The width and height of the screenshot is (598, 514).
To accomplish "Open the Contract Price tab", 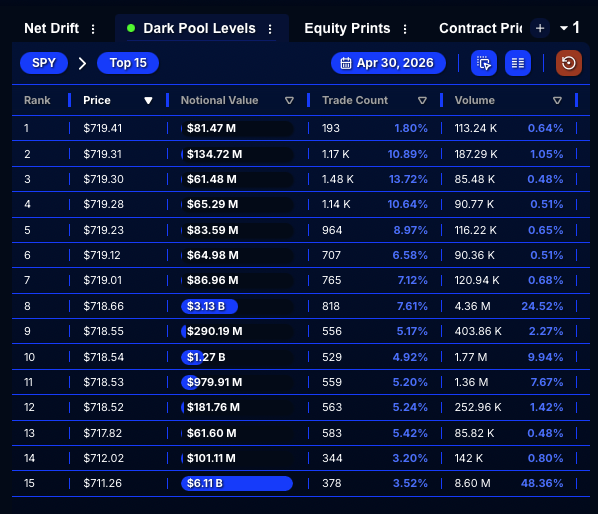I will (x=481, y=28).
